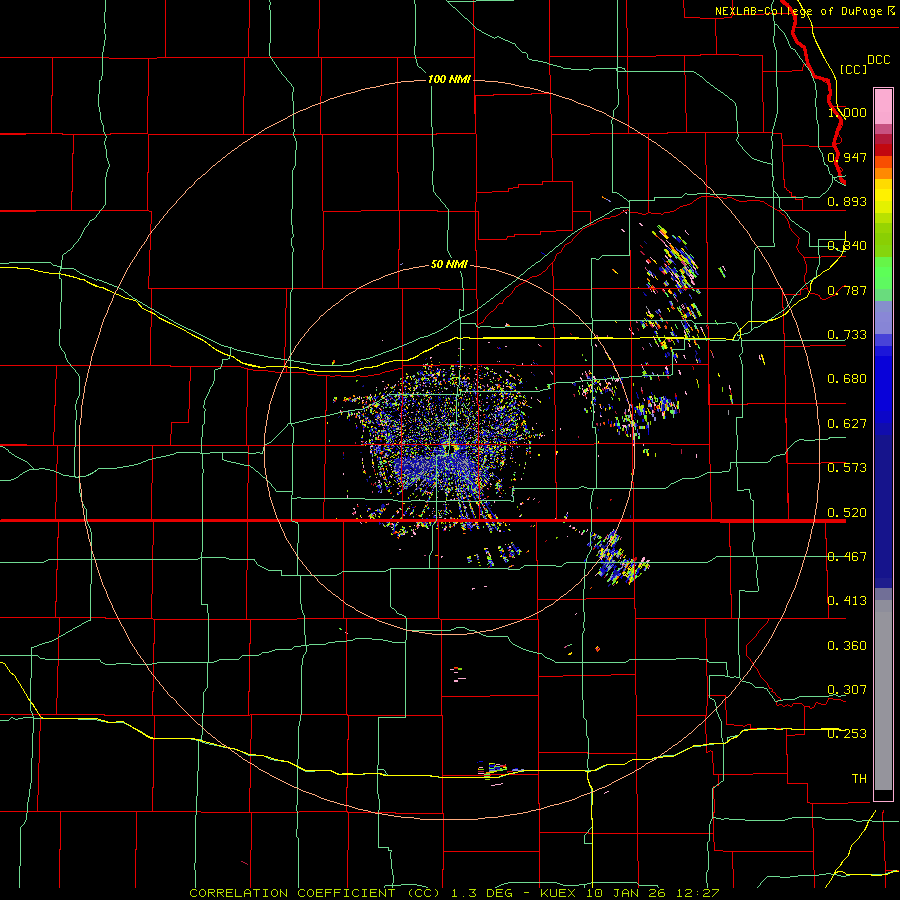
Task: Click the 0.893 scale value
Action: (x=847, y=201)
